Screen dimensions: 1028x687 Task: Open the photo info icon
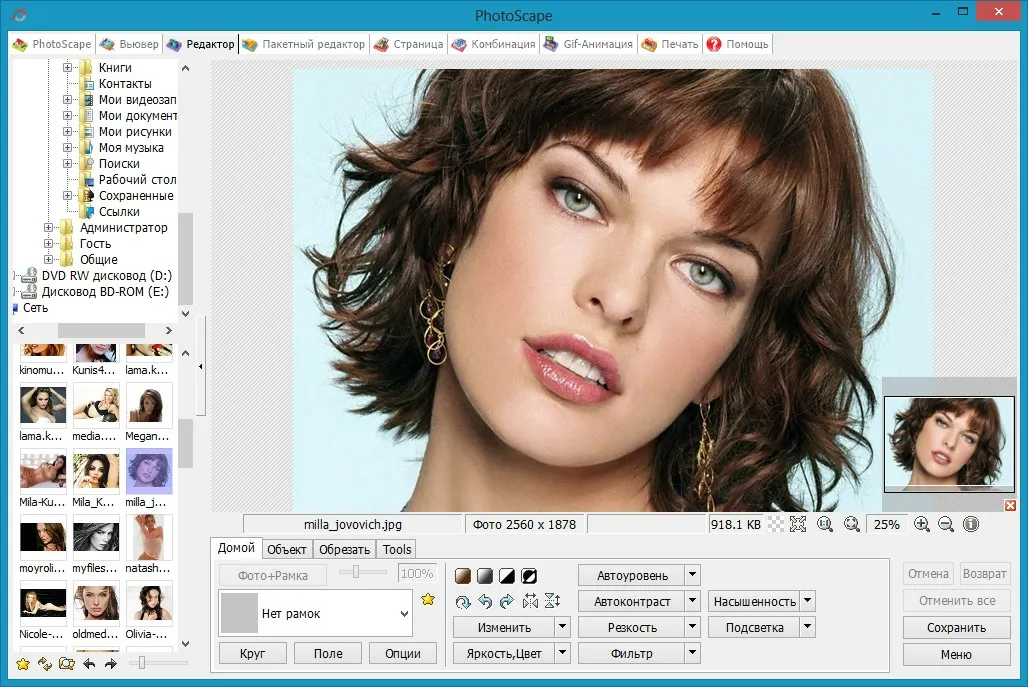970,524
